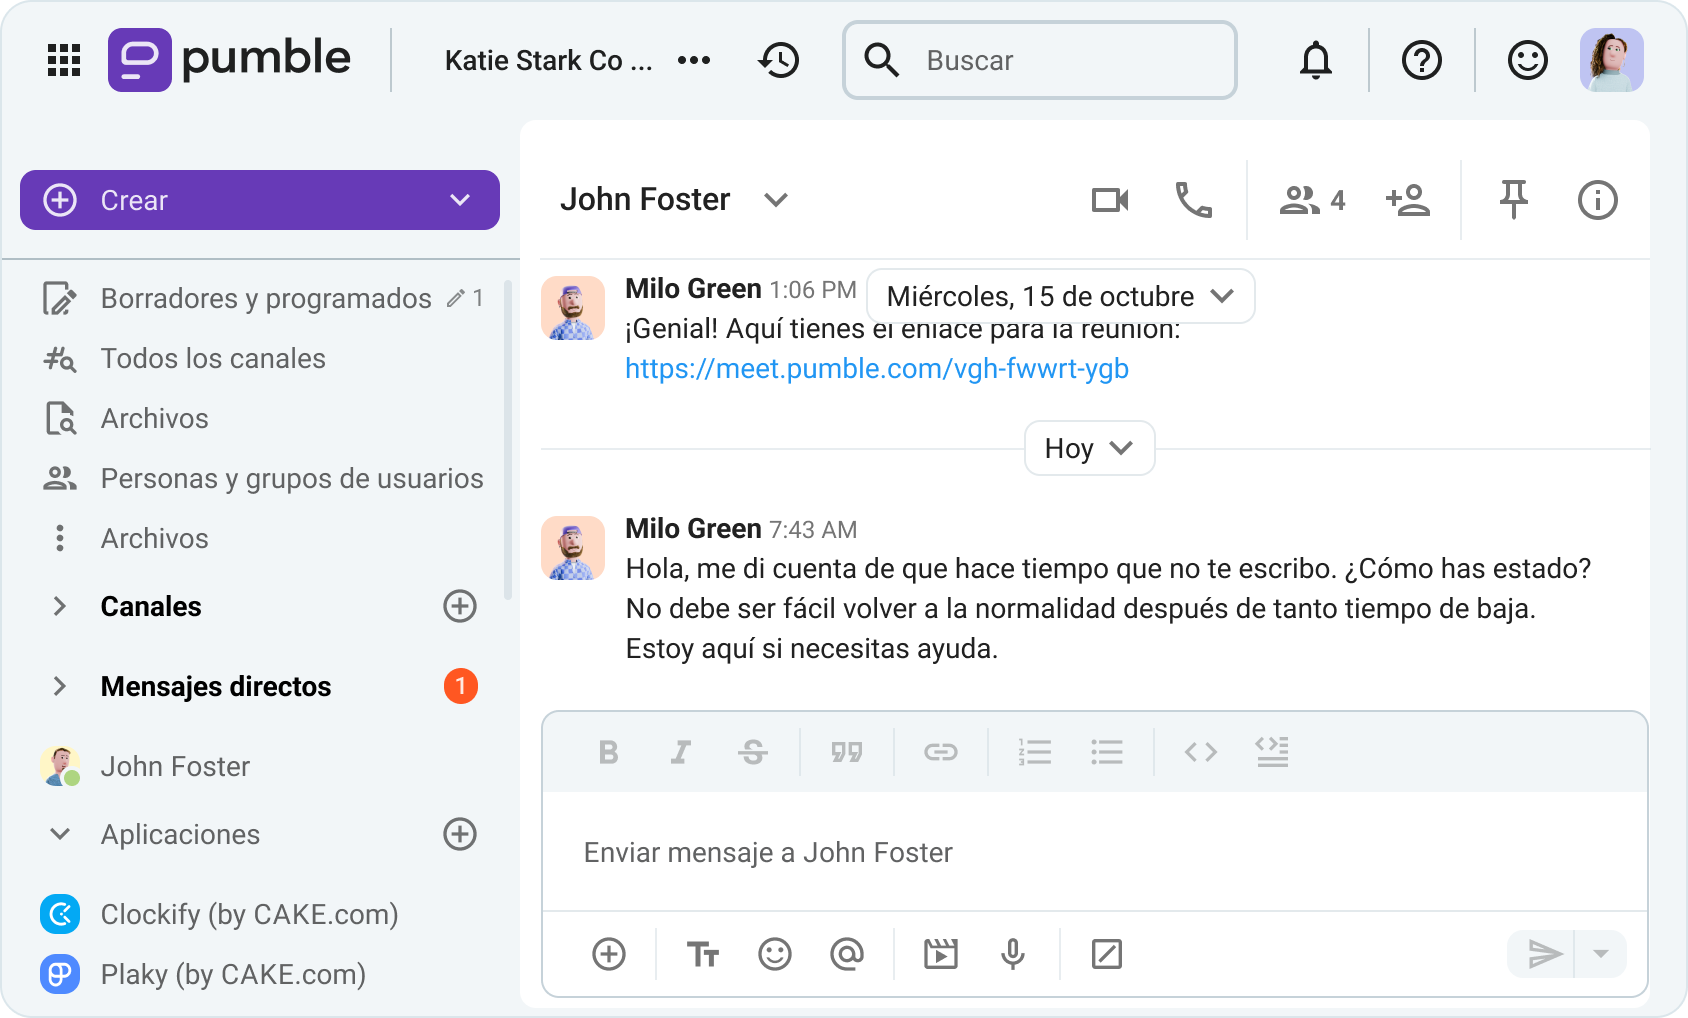
Task: Expand the Canales section
Action: point(60,606)
